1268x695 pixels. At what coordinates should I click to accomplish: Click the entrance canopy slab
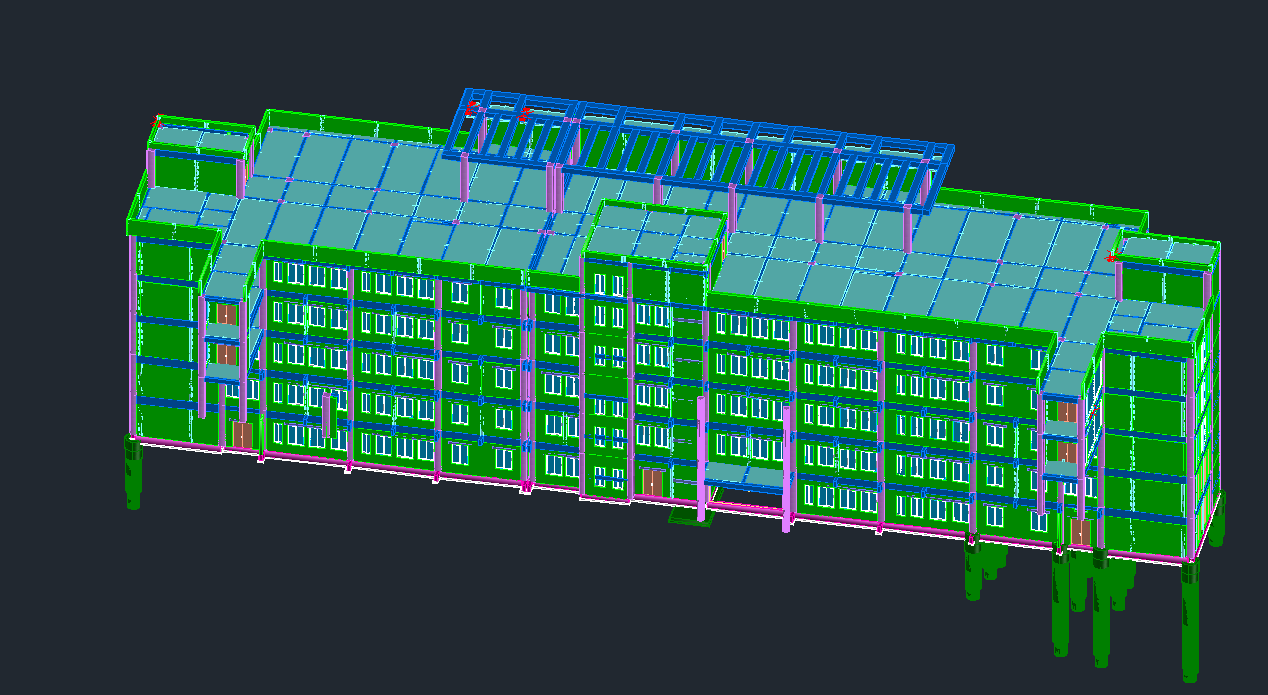744,475
